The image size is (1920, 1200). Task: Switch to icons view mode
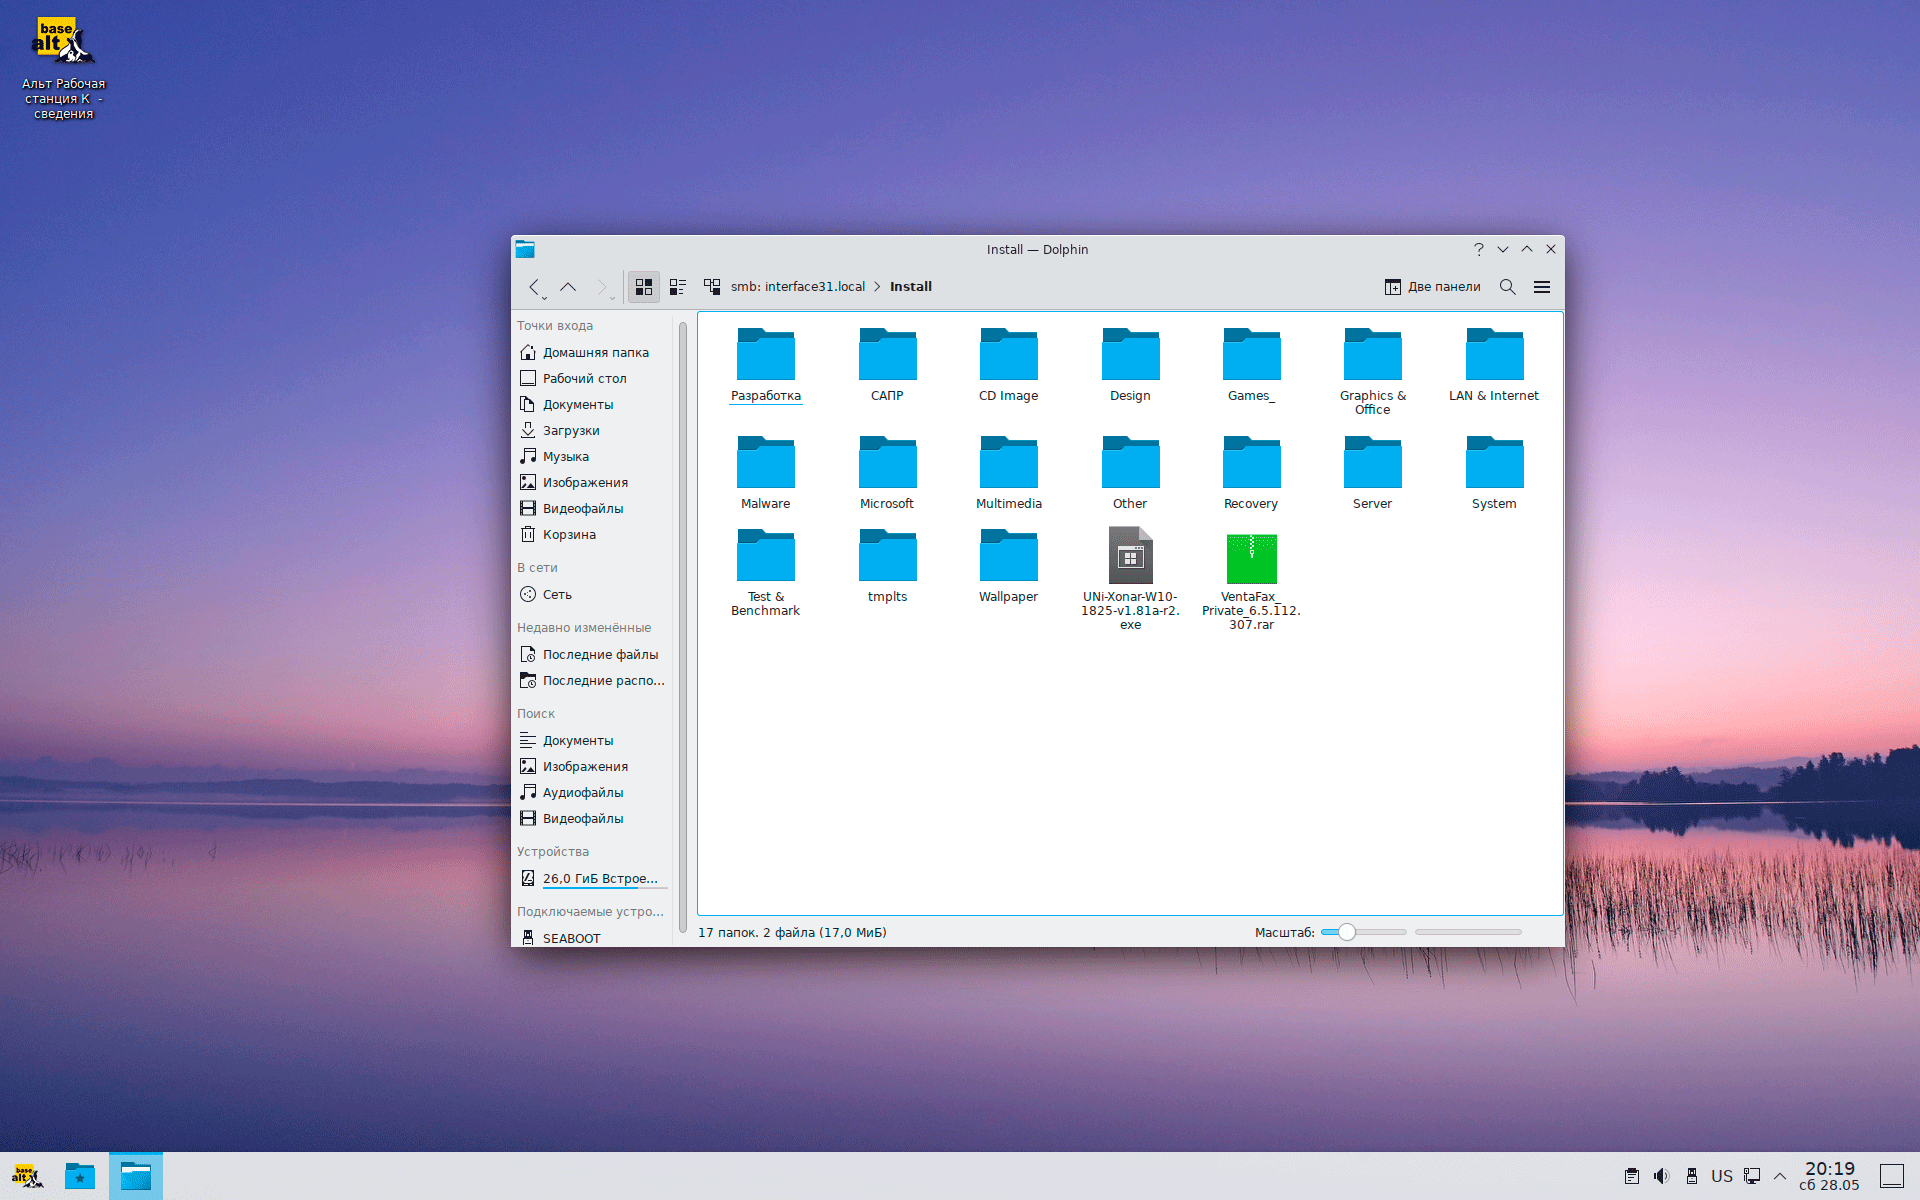[x=644, y=287]
